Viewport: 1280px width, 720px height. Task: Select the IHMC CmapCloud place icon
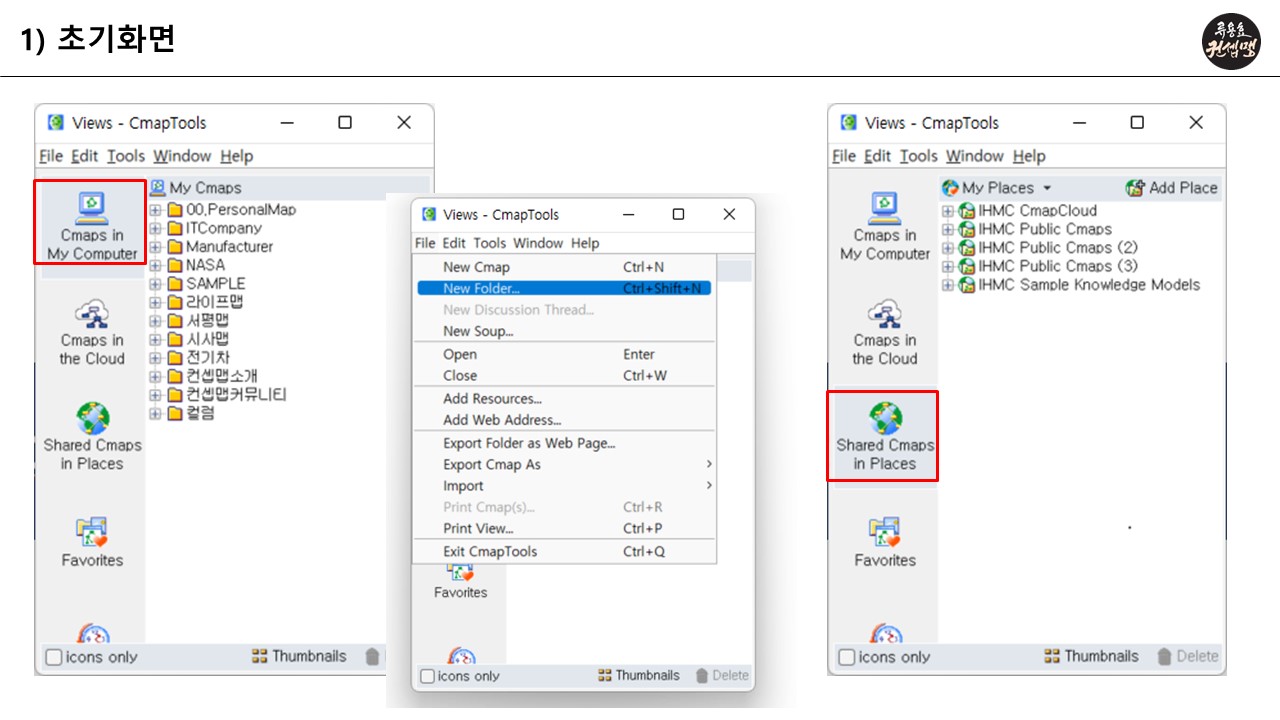pos(967,211)
